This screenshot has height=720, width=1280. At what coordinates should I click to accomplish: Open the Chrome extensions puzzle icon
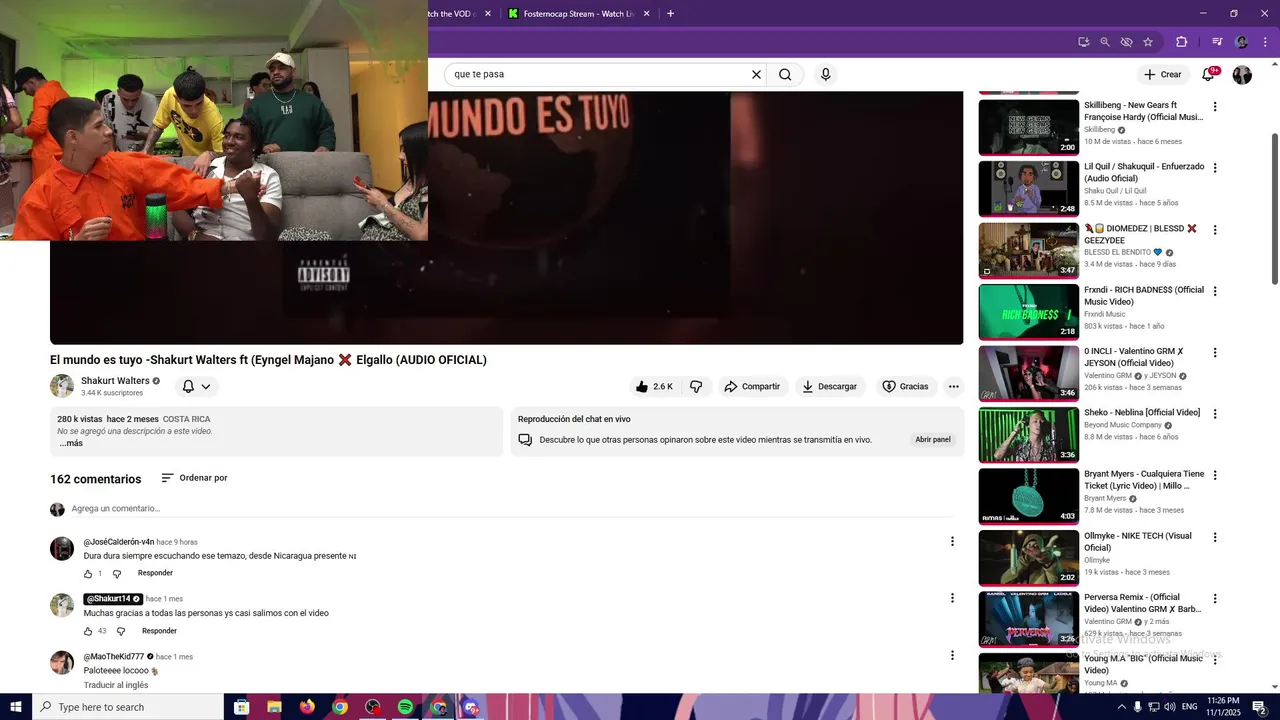(1181, 42)
